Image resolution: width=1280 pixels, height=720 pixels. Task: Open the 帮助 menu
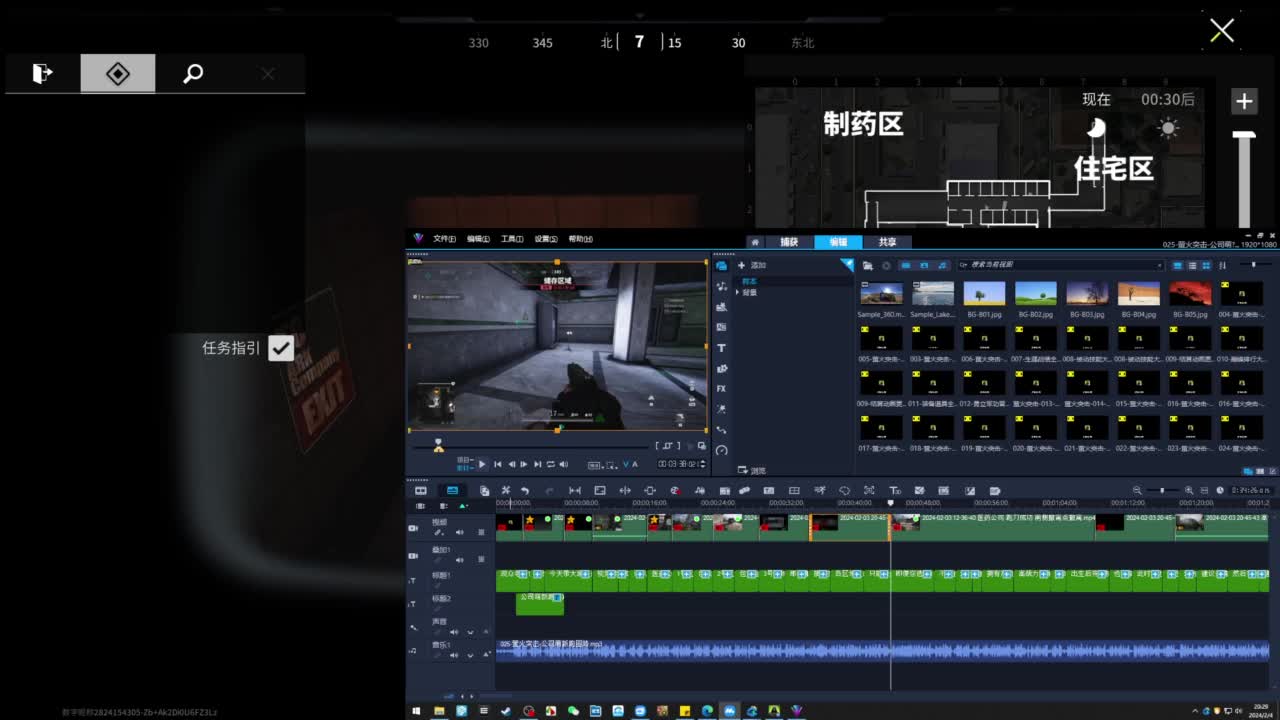580,240
